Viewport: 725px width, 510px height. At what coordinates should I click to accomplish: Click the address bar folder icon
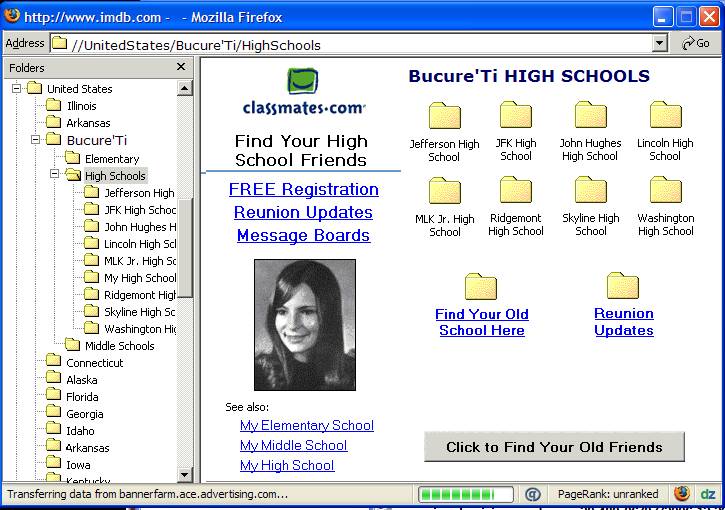pos(59,43)
